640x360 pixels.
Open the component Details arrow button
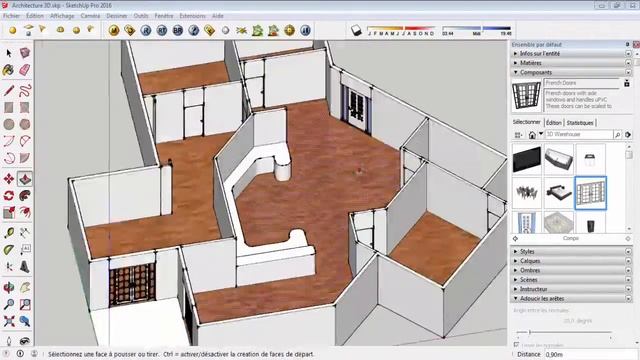tap(628, 134)
